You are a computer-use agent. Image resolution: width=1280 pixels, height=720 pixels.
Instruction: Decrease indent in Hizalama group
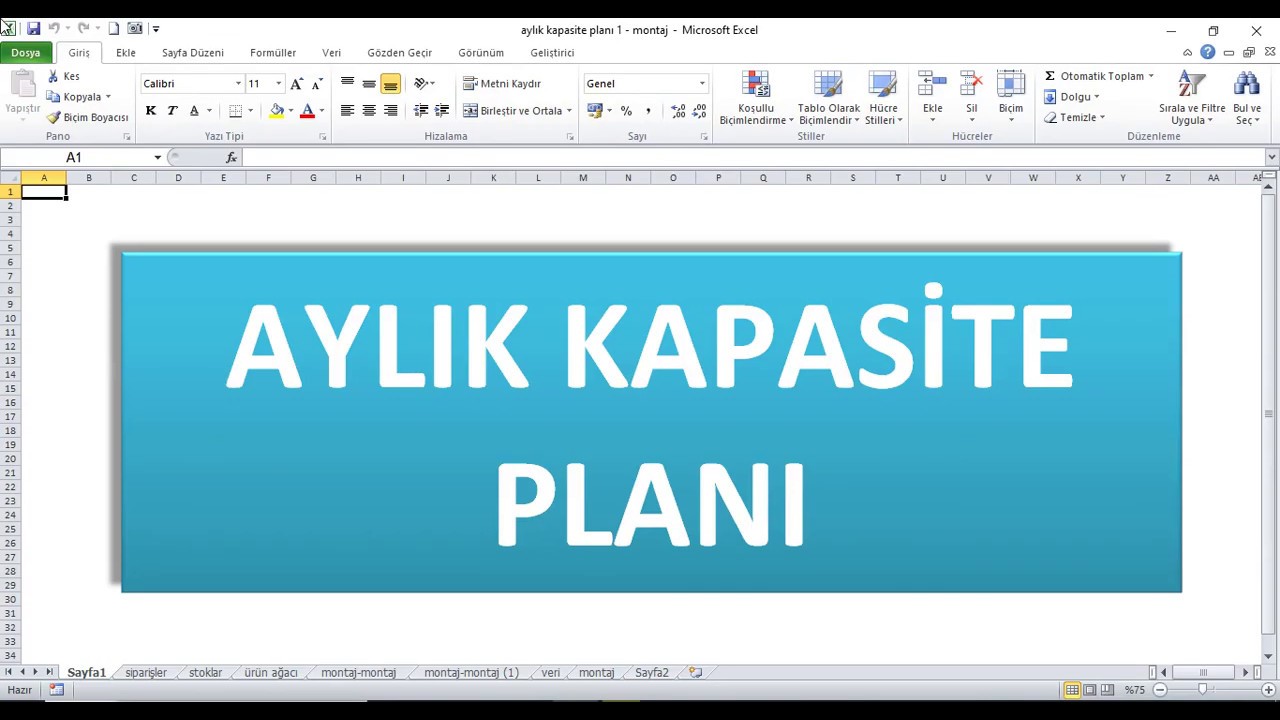point(421,111)
